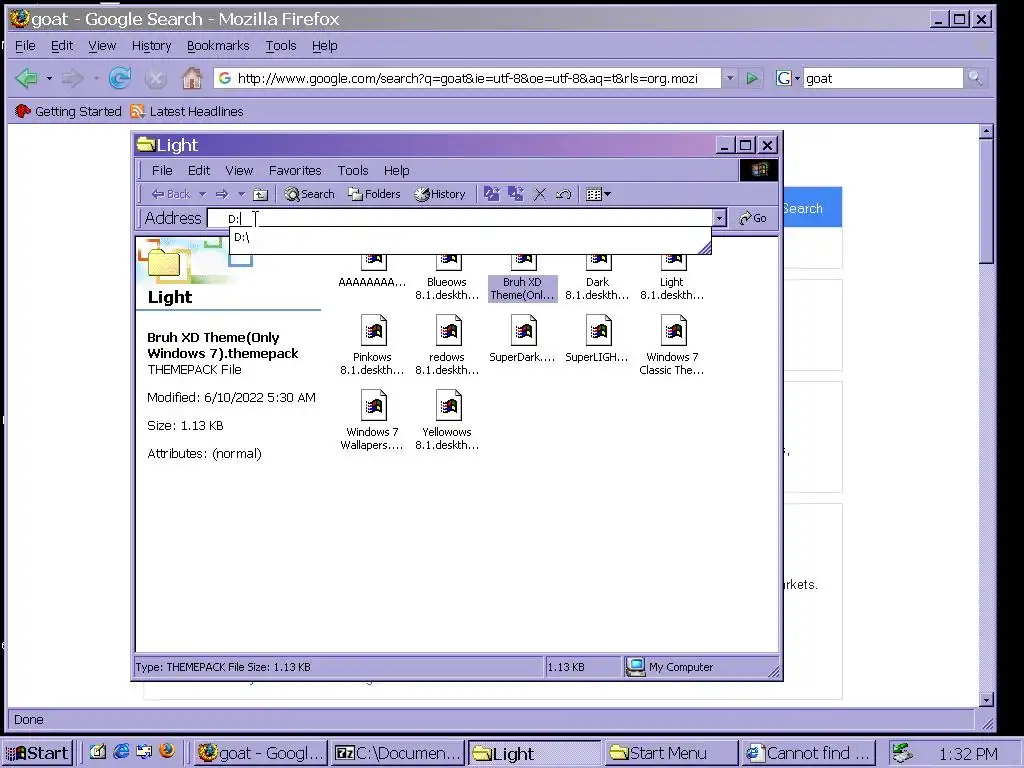The image size is (1024, 768).
Task: Click Firefox search magnifier button
Action: (975, 78)
